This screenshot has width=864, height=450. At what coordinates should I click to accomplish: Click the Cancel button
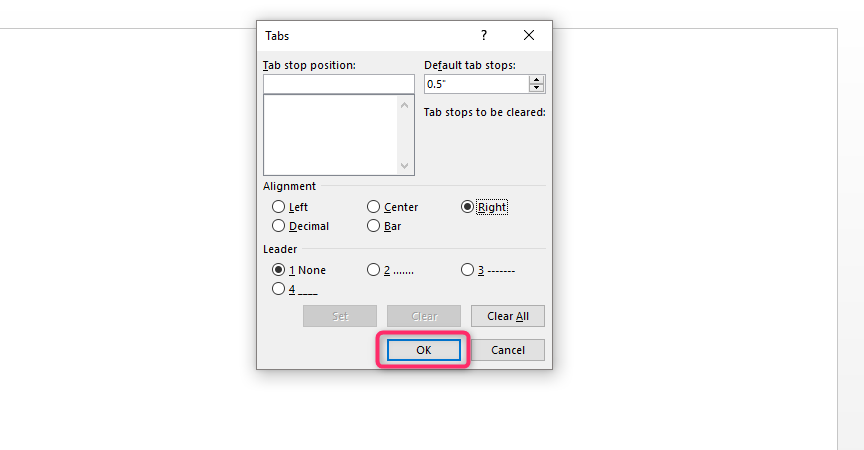click(x=507, y=350)
